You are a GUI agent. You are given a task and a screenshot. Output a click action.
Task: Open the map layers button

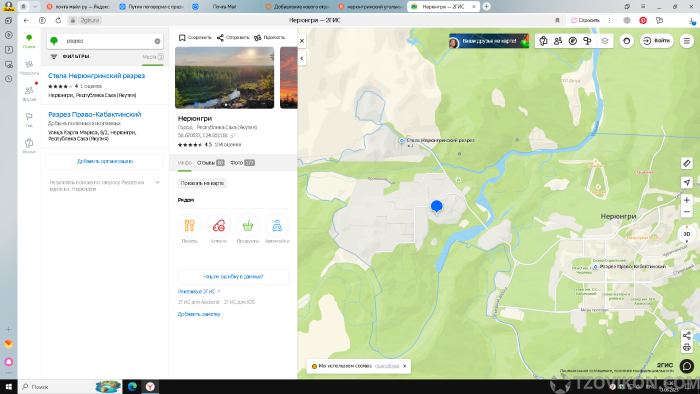point(604,41)
